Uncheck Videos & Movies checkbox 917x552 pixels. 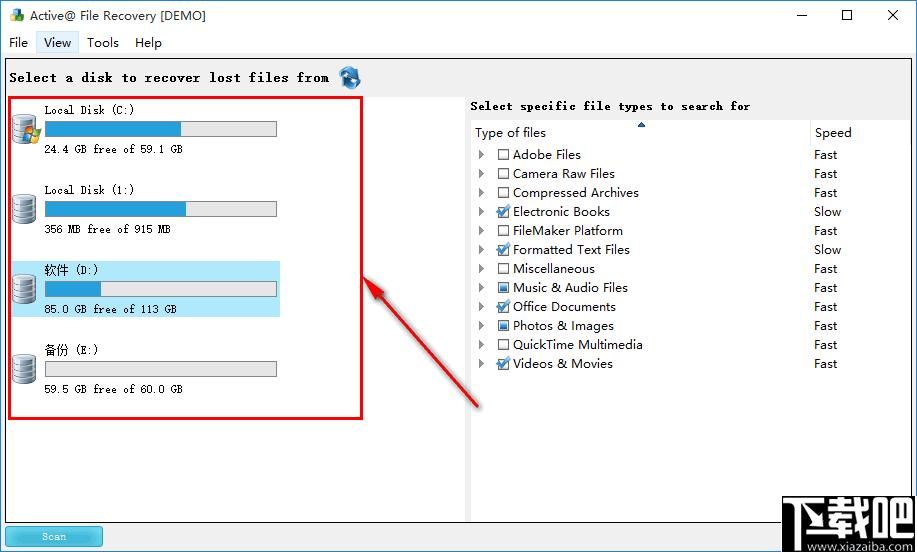503,364
